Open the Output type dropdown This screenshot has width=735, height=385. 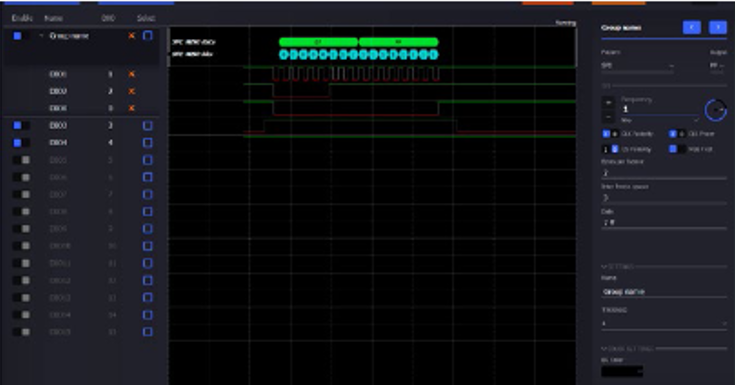tap(717, 66)
